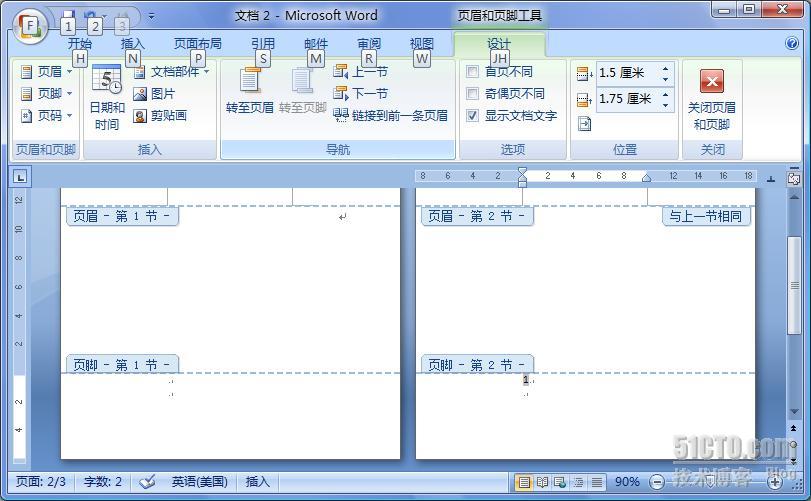Click 字数: 2 word count
Image resolution: width=811 pixels, height=501 pixels.
102,482
